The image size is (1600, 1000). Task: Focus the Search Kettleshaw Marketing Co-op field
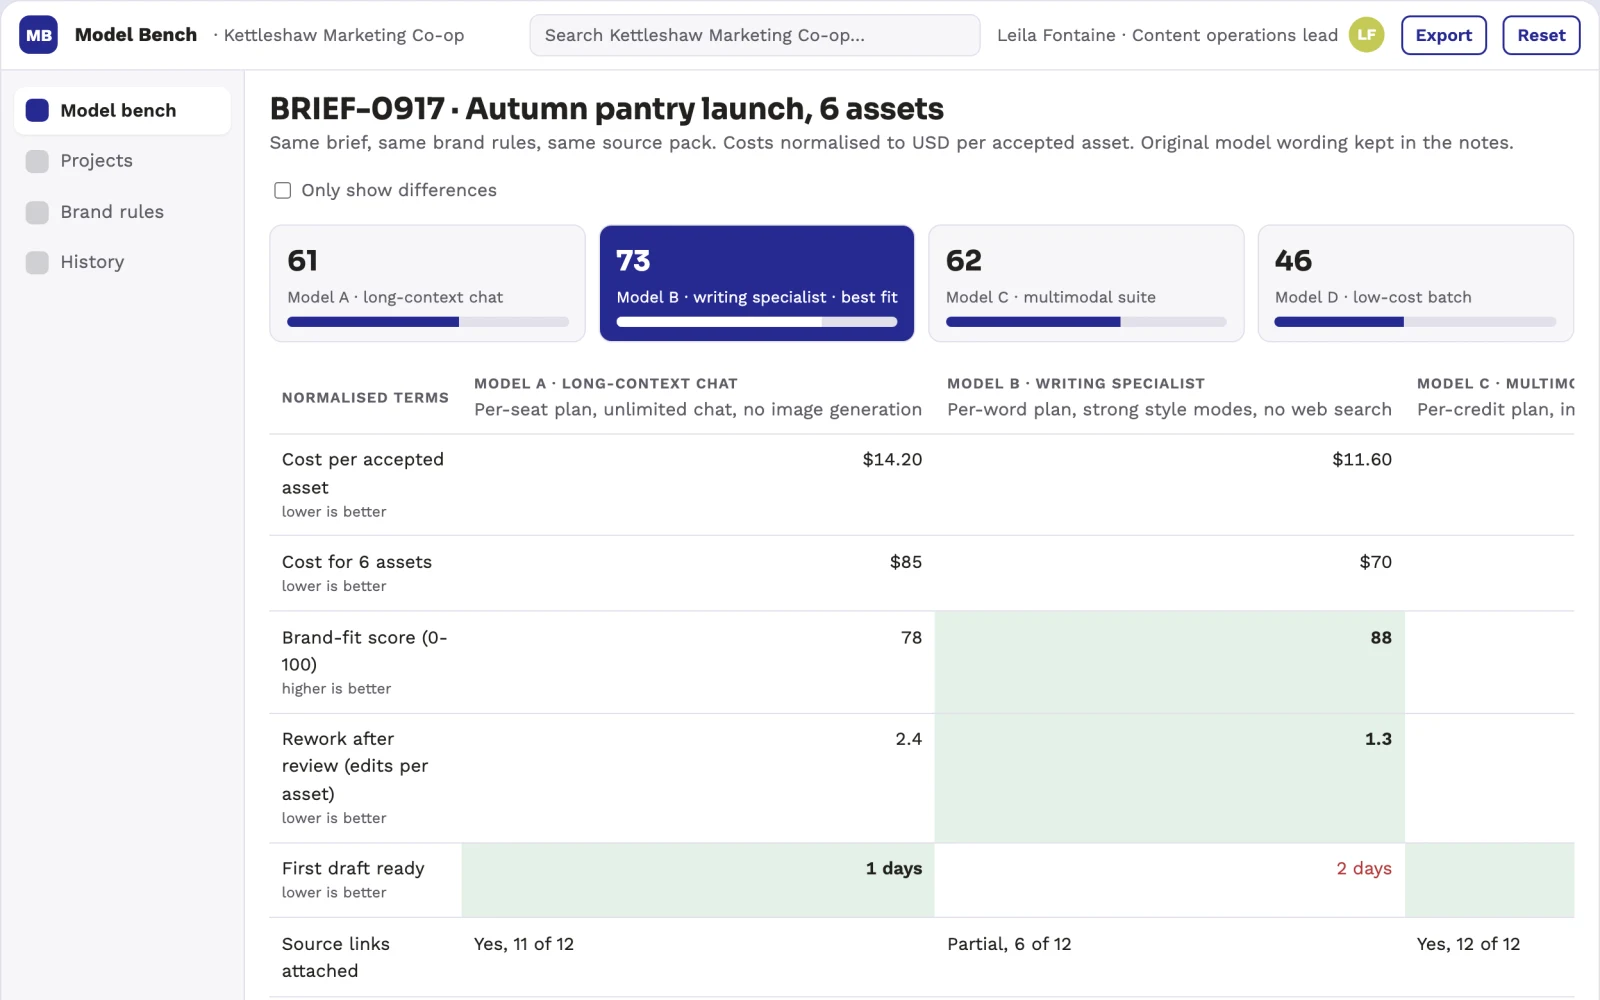[755, 35]
